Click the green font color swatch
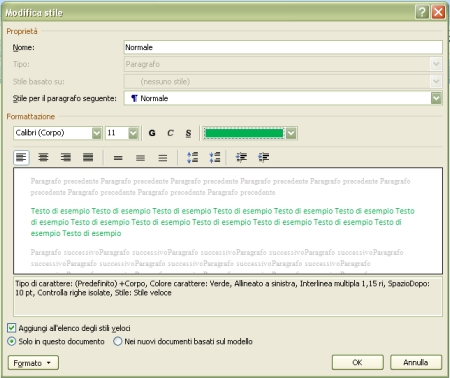Screen dimensions: 450x378 (244, 133)
